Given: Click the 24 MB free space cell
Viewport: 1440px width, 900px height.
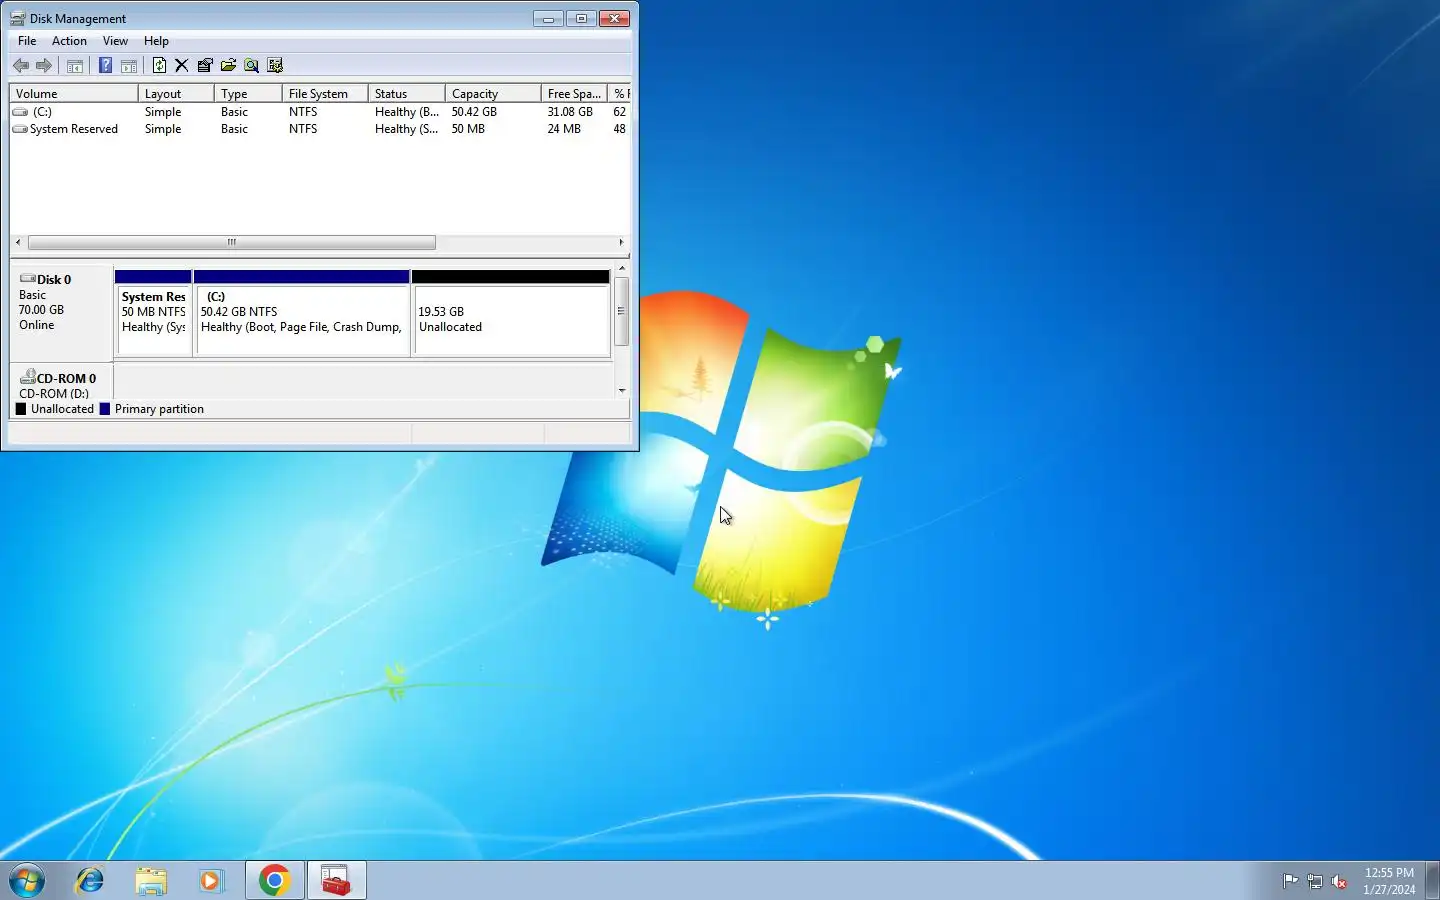Looking at the screenshot, I should click(x=564, y=129).
